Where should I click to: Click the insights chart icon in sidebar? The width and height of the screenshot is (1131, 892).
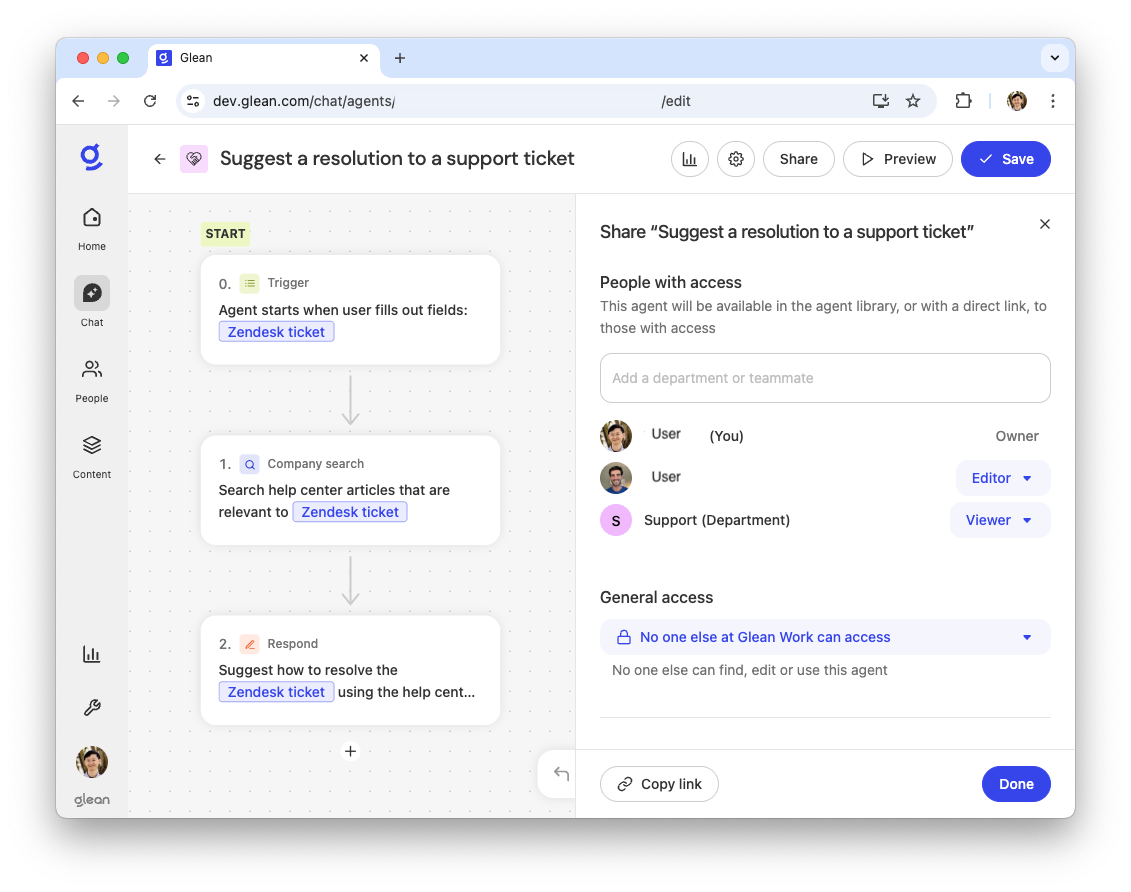click(92, 654)
